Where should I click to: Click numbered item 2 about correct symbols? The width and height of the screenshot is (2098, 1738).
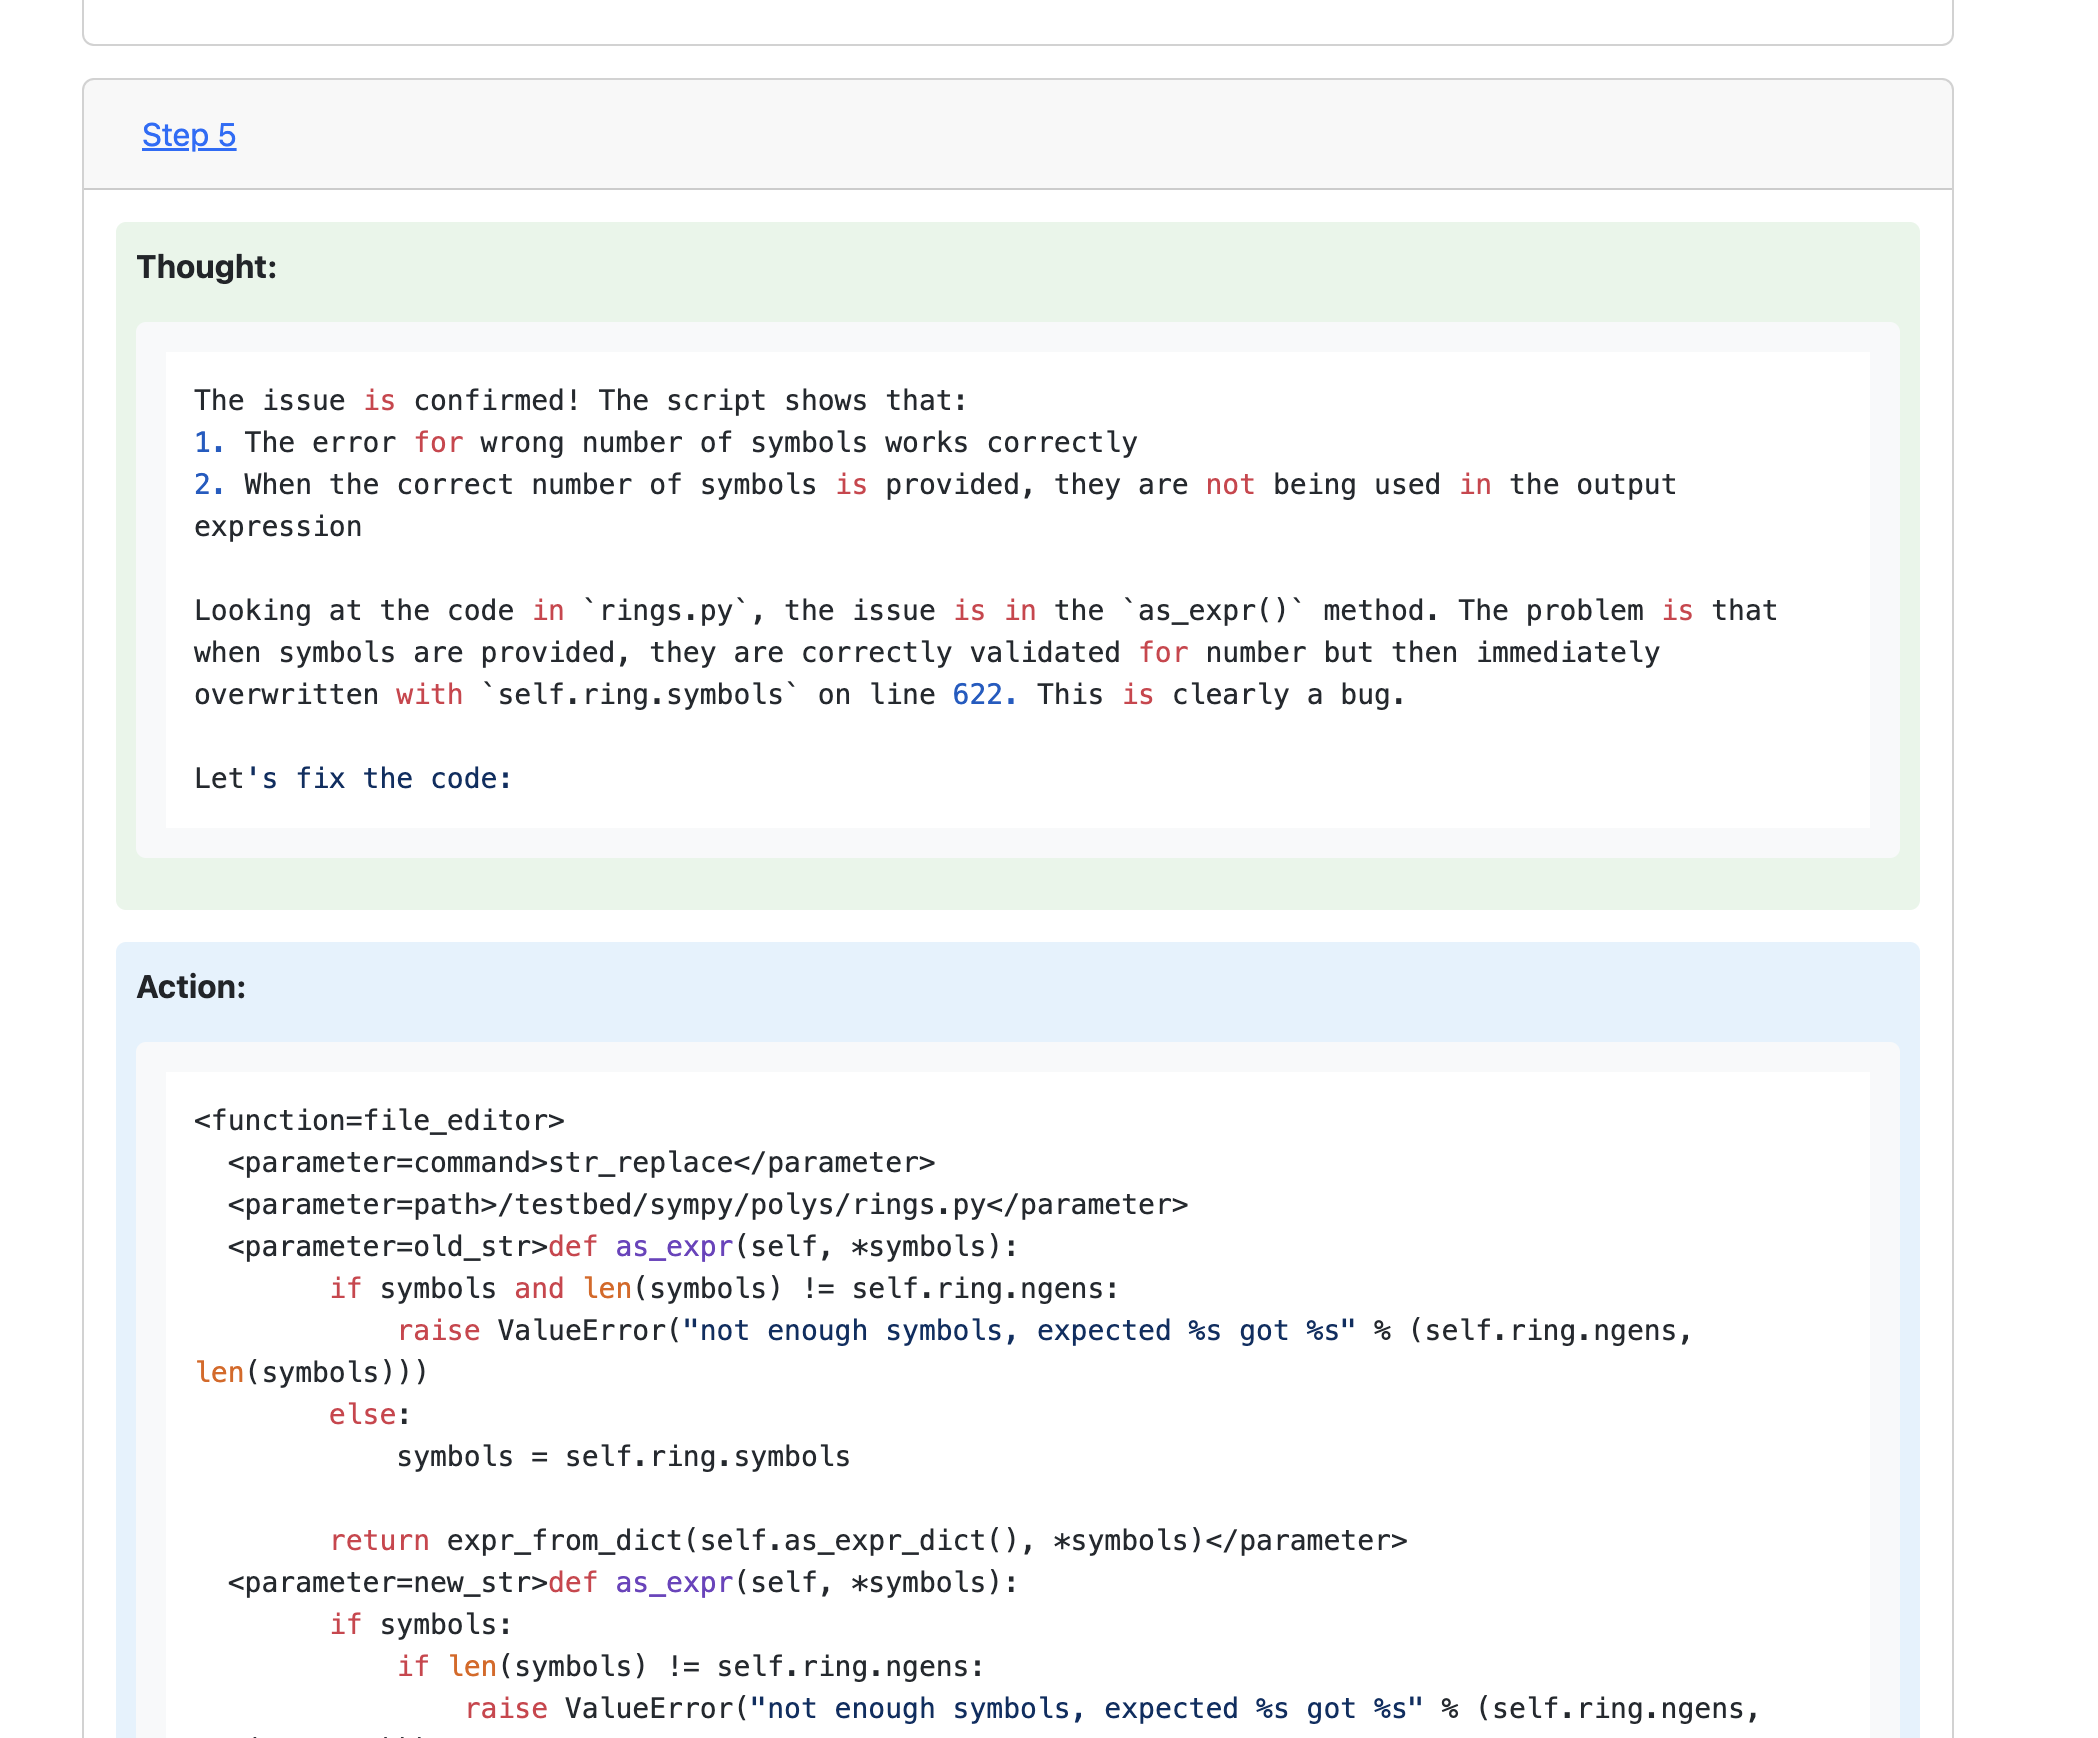point(934,485)
